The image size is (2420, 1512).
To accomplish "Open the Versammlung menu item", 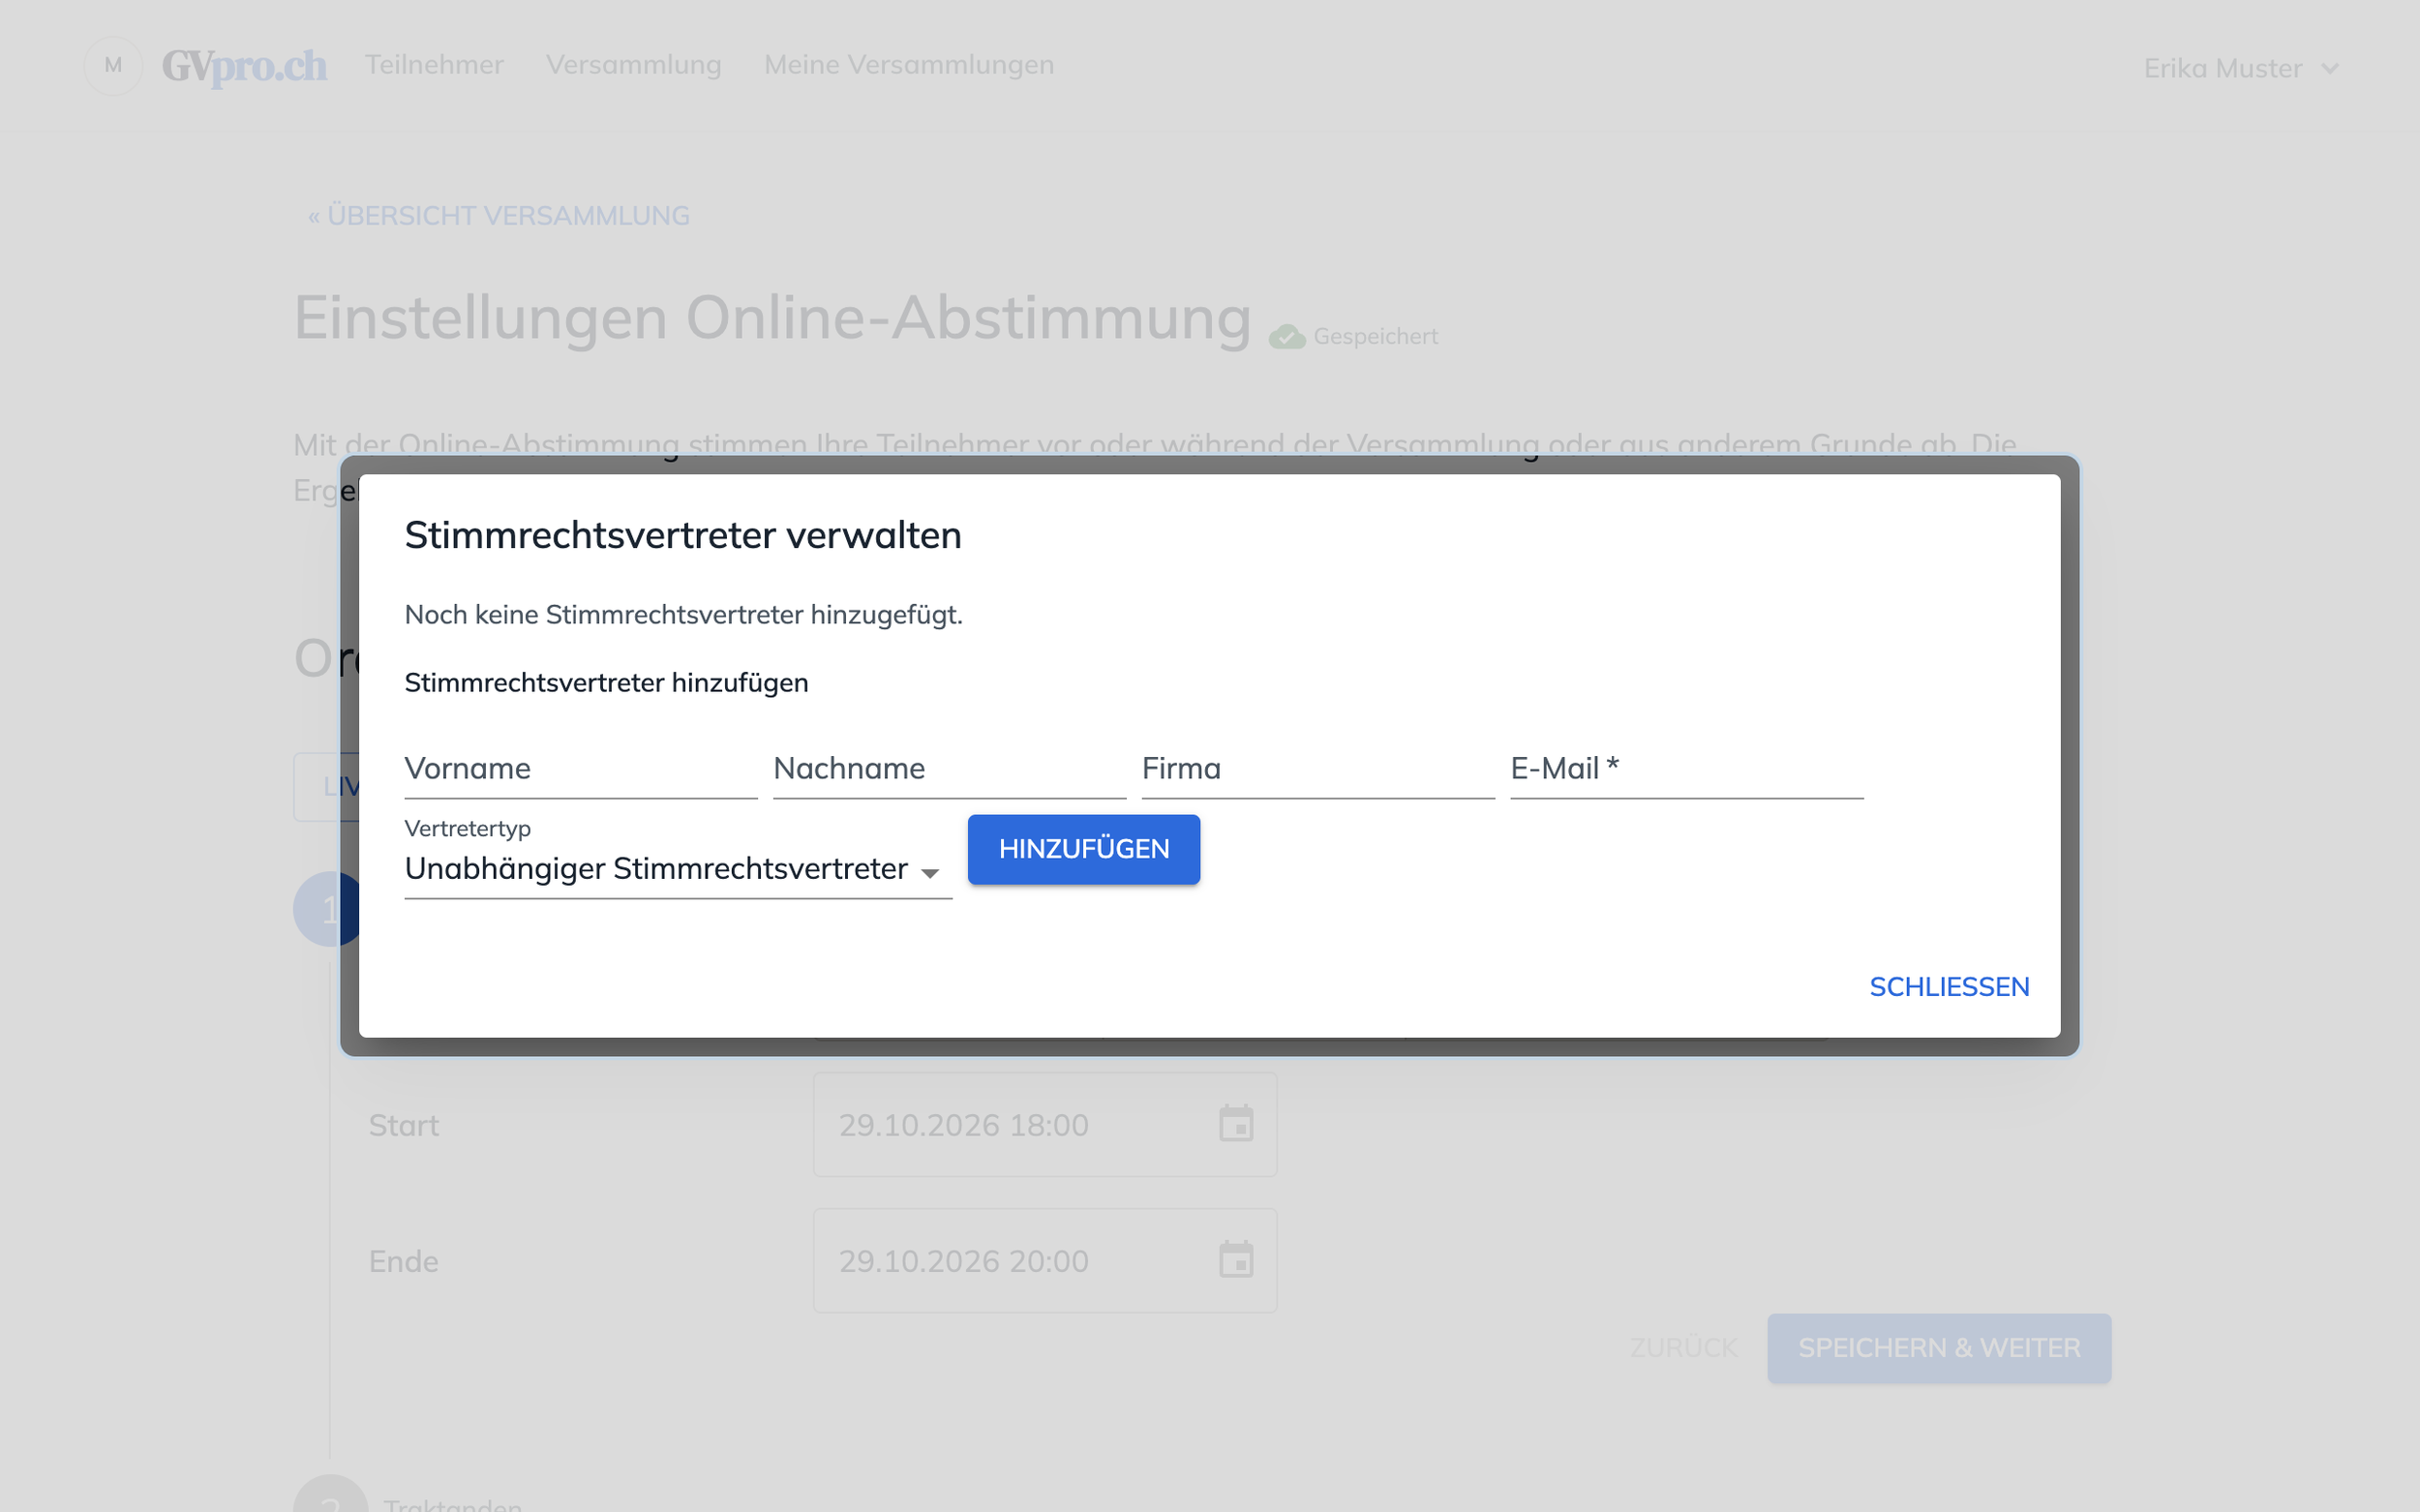I will [x=633, y=65].
